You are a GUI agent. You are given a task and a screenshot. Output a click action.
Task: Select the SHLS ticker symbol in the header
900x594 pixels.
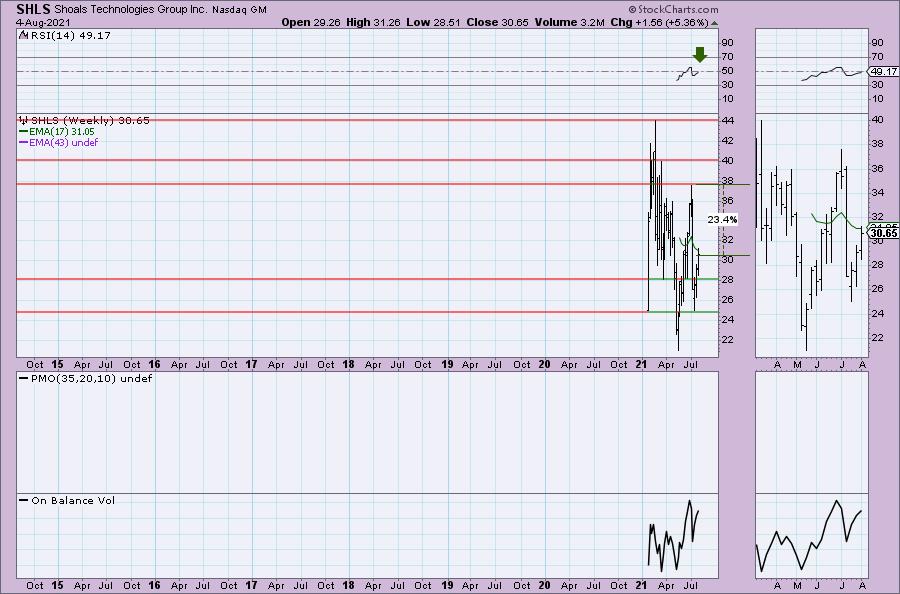click(x=33, y=9)
